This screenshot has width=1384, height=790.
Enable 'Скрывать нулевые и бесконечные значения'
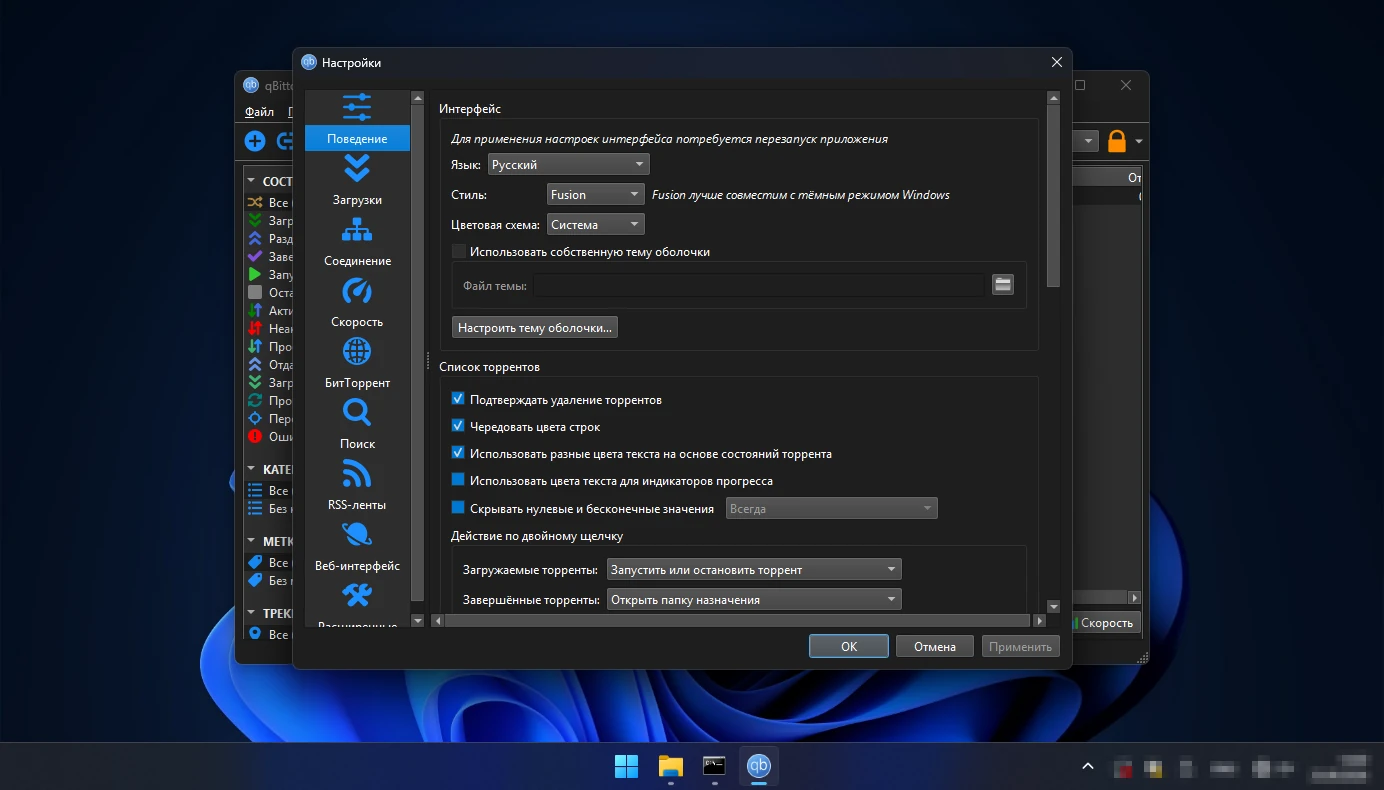459,508
